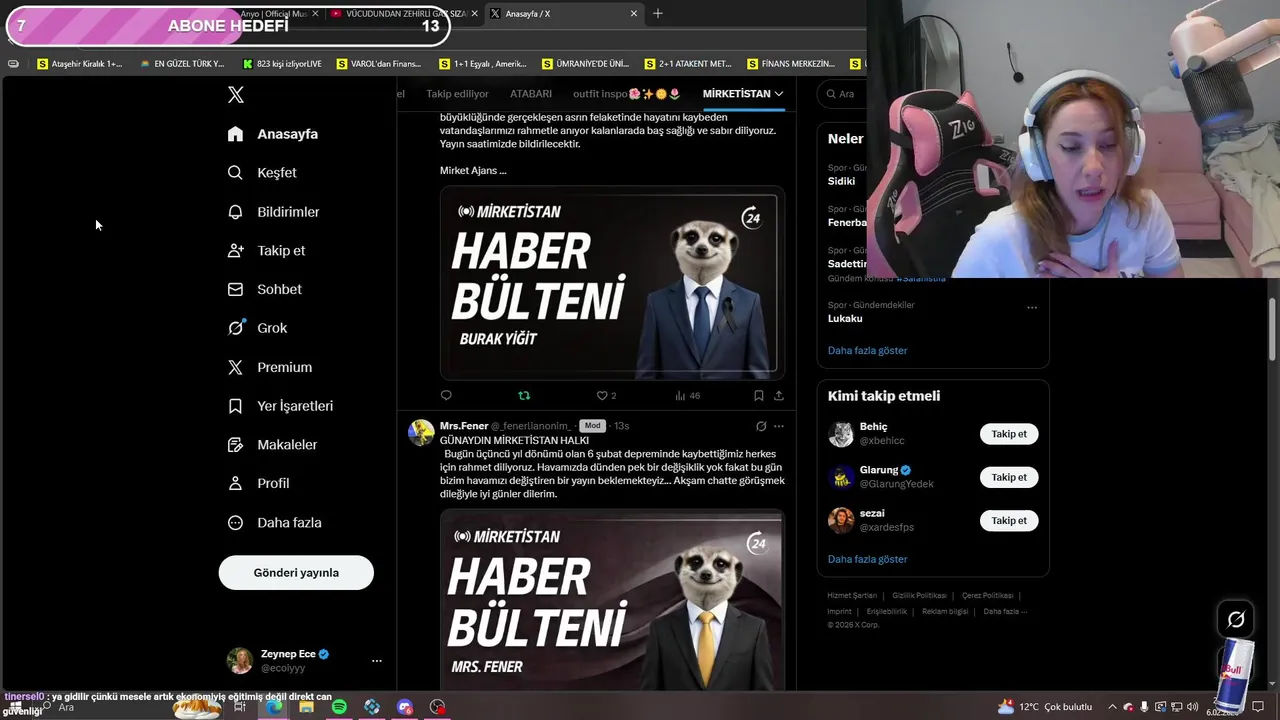Open VAROL'dan Finans bookmark
The image size is (1280, 720).
pyautogui.click(x=379, y=64)
